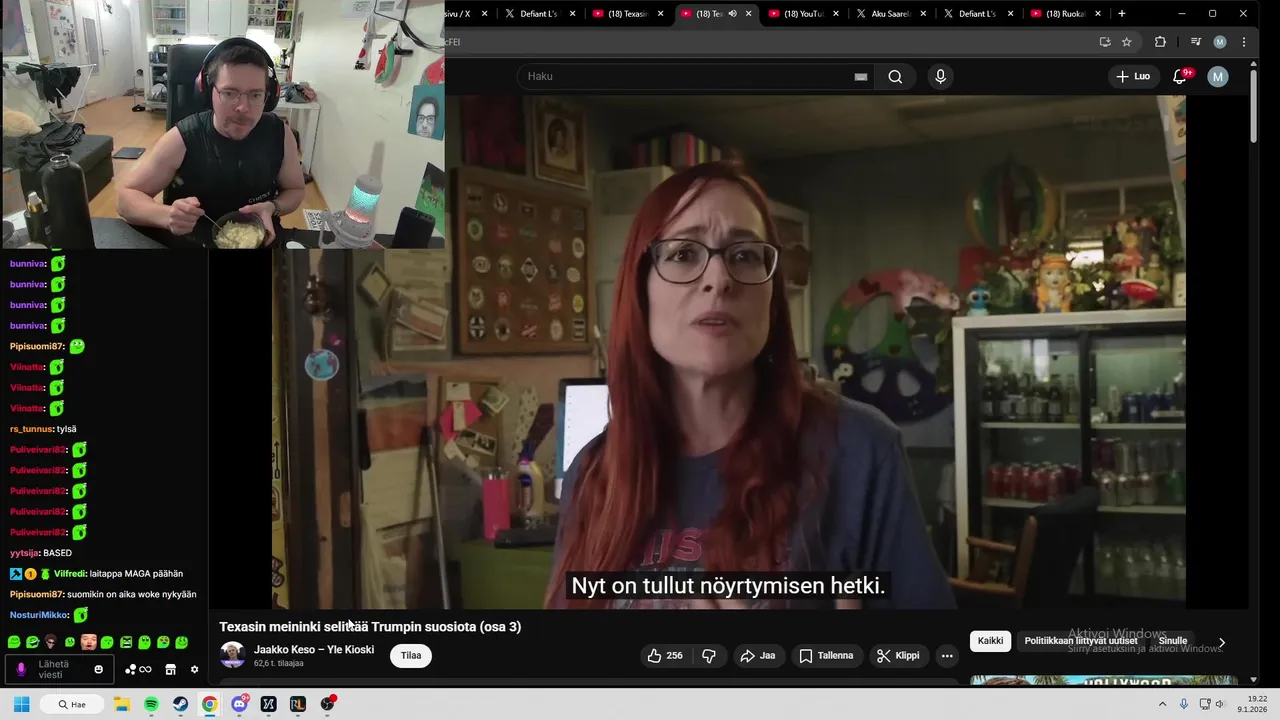Open the Chrome profile avatar

click(x=1220, y=42)
